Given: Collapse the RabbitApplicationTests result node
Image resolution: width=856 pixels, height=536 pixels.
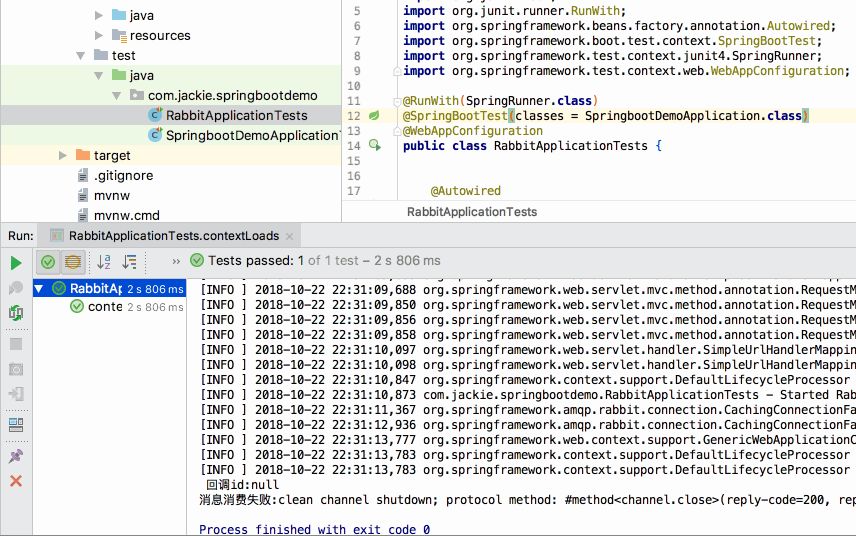Looking at the screenshot, I should coord(39,289).
